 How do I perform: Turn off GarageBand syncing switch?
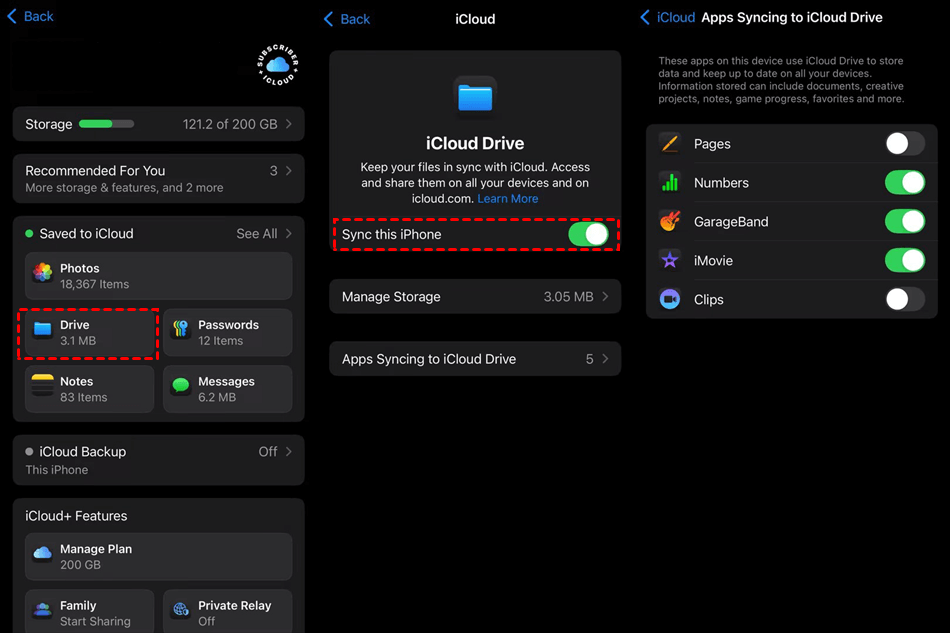(905, 221)
